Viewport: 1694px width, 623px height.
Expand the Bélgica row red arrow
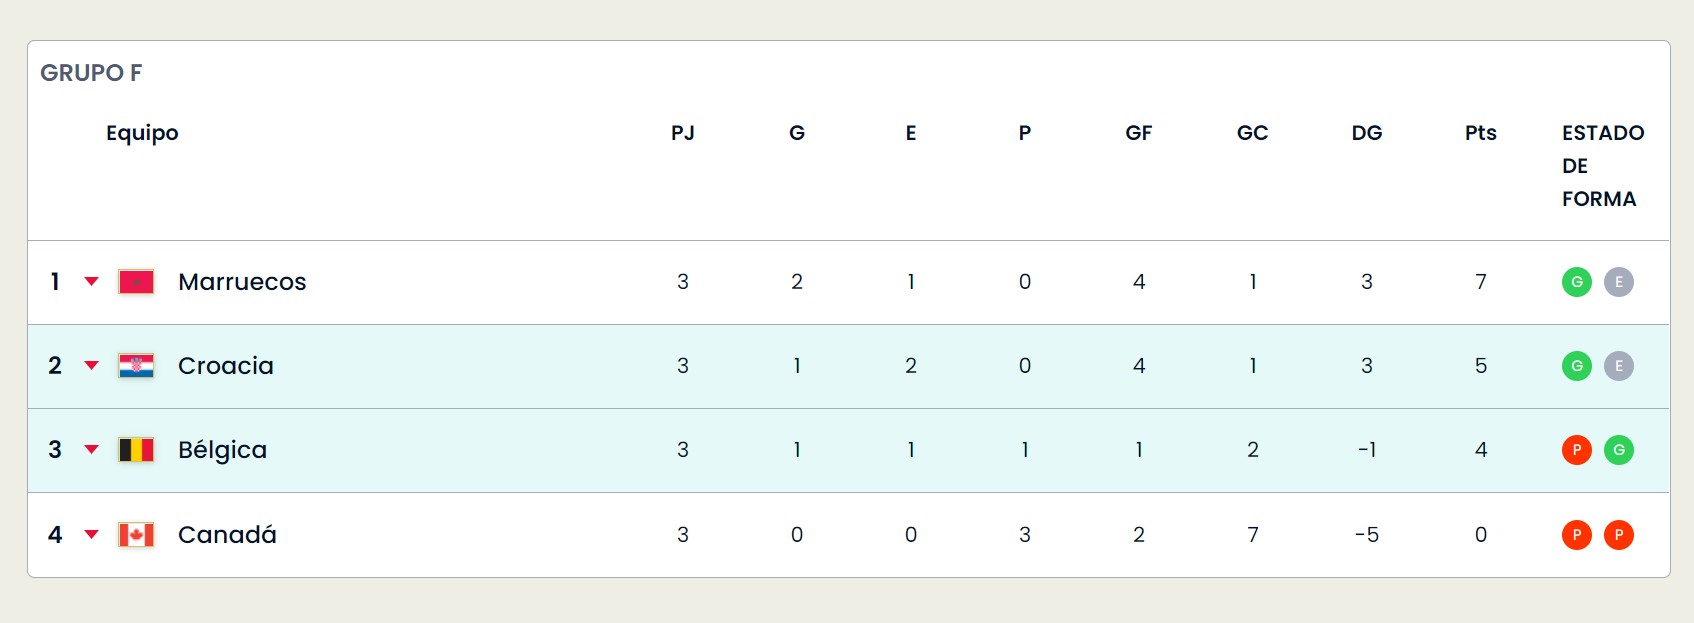coord(91,450)
